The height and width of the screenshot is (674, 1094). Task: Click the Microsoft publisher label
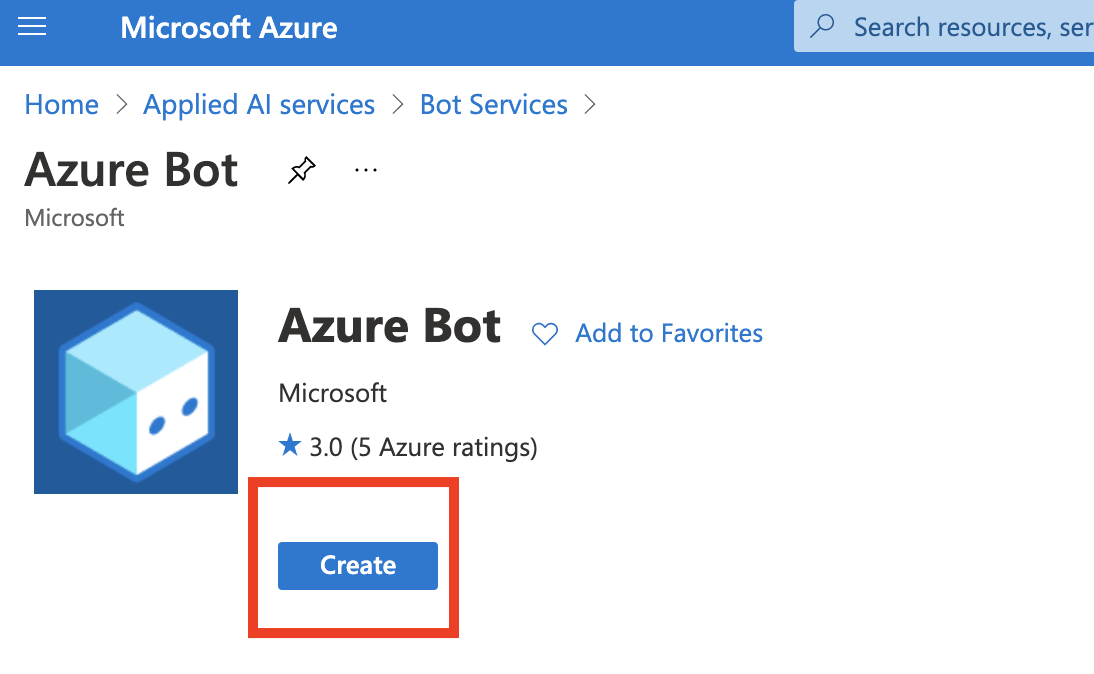point(332,393)
